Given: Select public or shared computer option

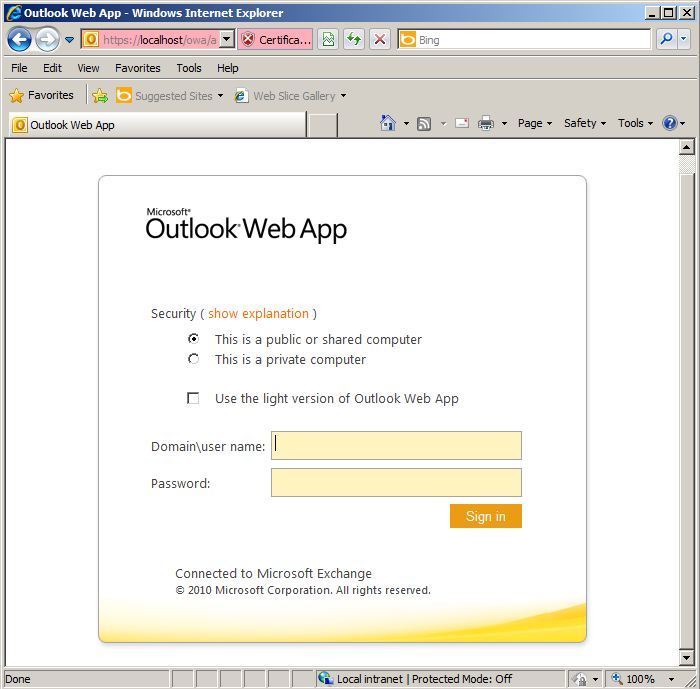Looking at the screenshot, I should point(193,339).
